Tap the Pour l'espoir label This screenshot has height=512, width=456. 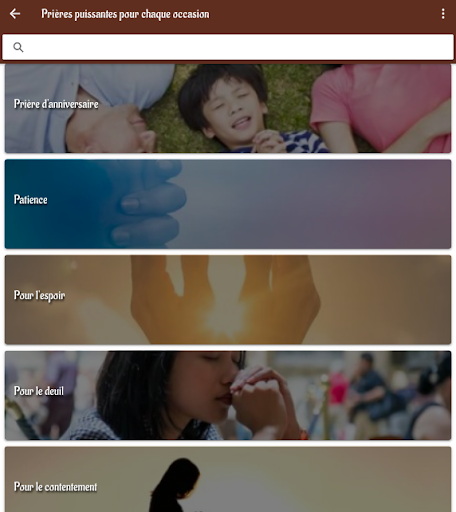pyautogui.click(x=39, y=295)
